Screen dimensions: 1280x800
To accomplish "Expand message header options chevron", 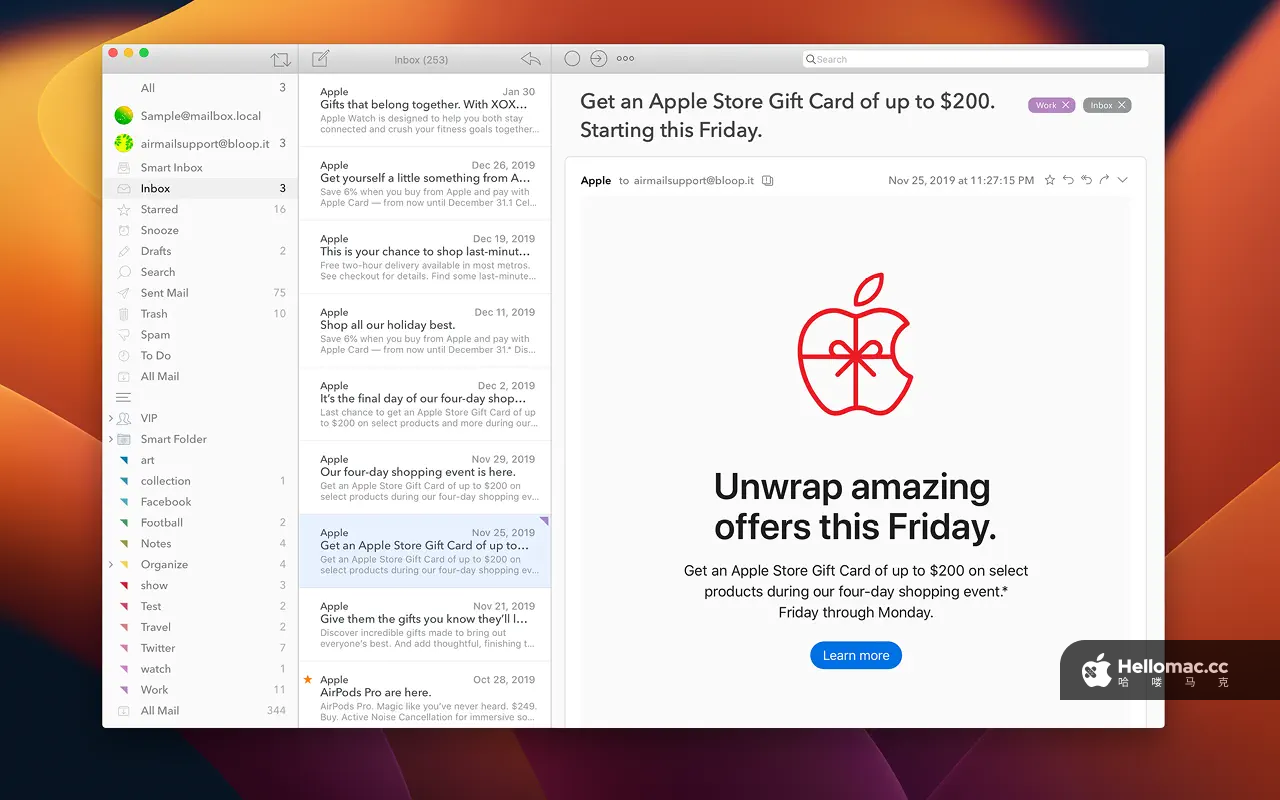I will [1122, 180].
